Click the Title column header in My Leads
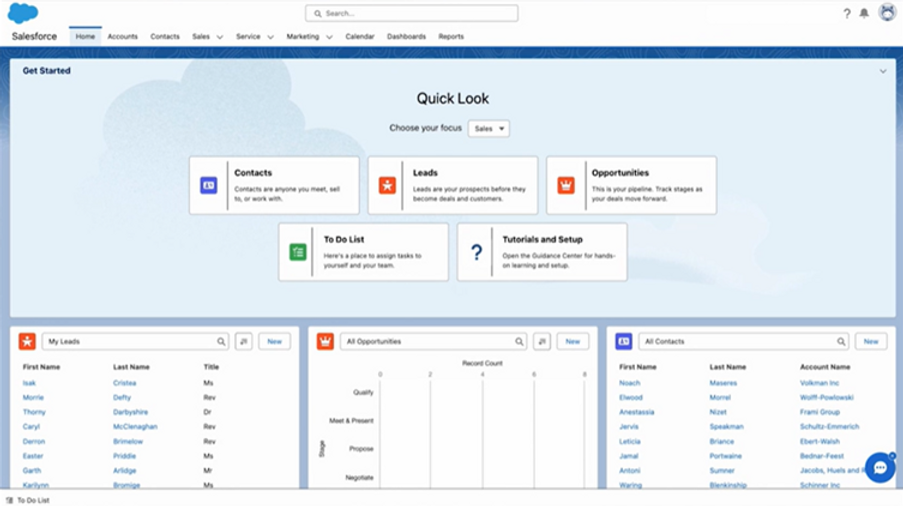Screen dimensions: 903x506 (211, 367)
